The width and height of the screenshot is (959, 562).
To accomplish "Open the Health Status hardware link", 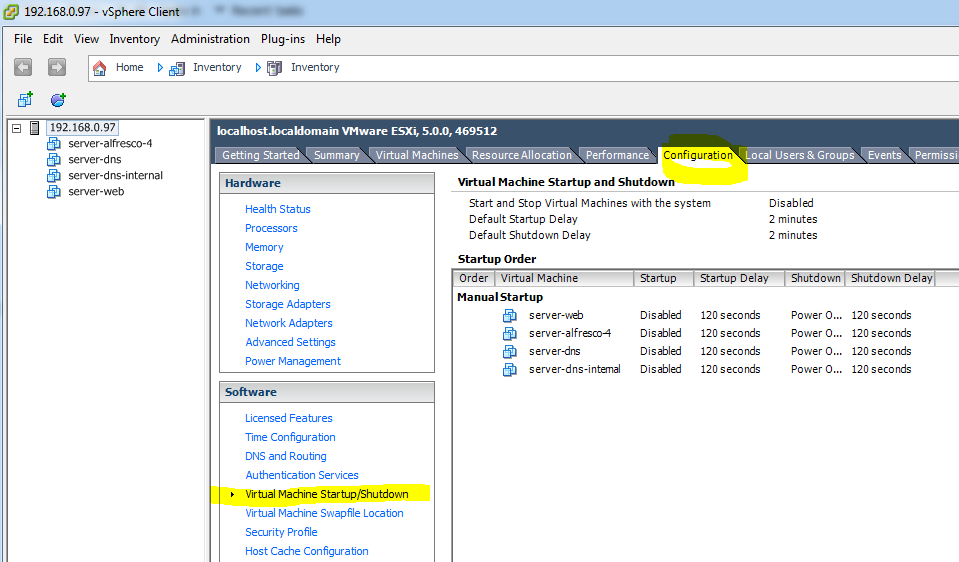I will coord(278,209).
